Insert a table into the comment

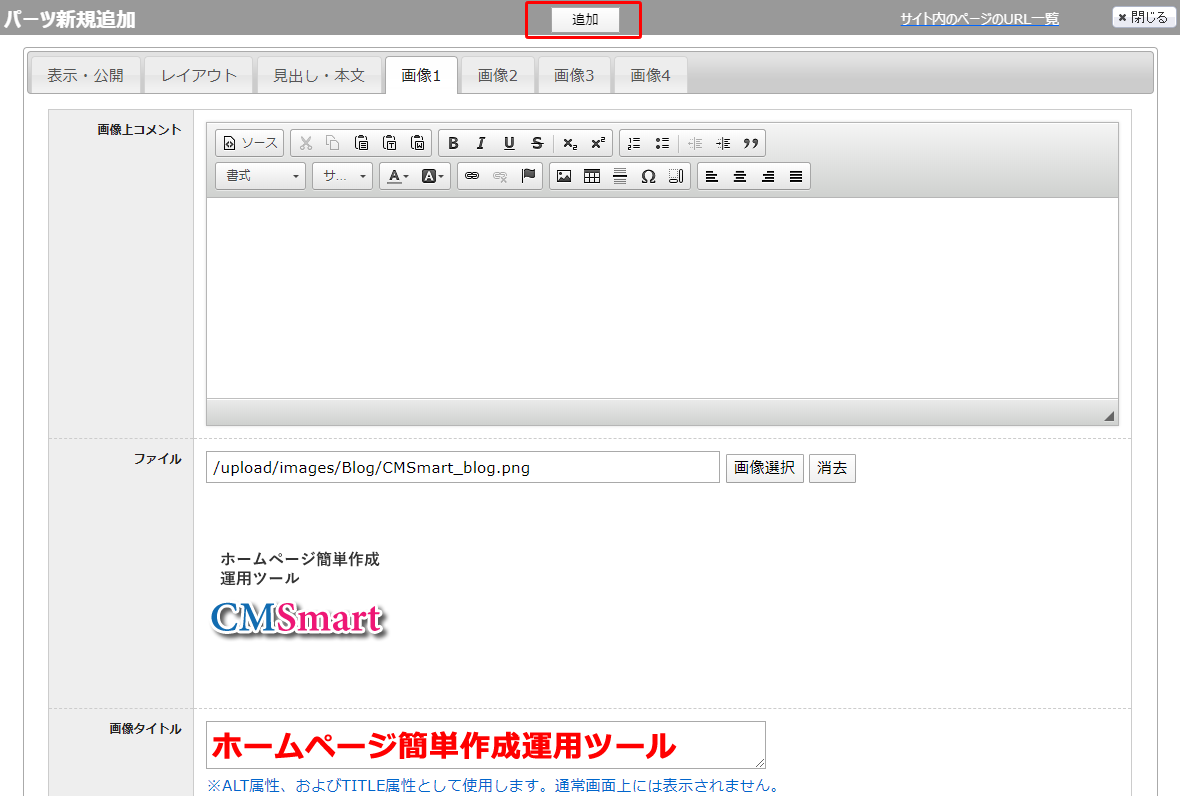[x=592, y=176]
